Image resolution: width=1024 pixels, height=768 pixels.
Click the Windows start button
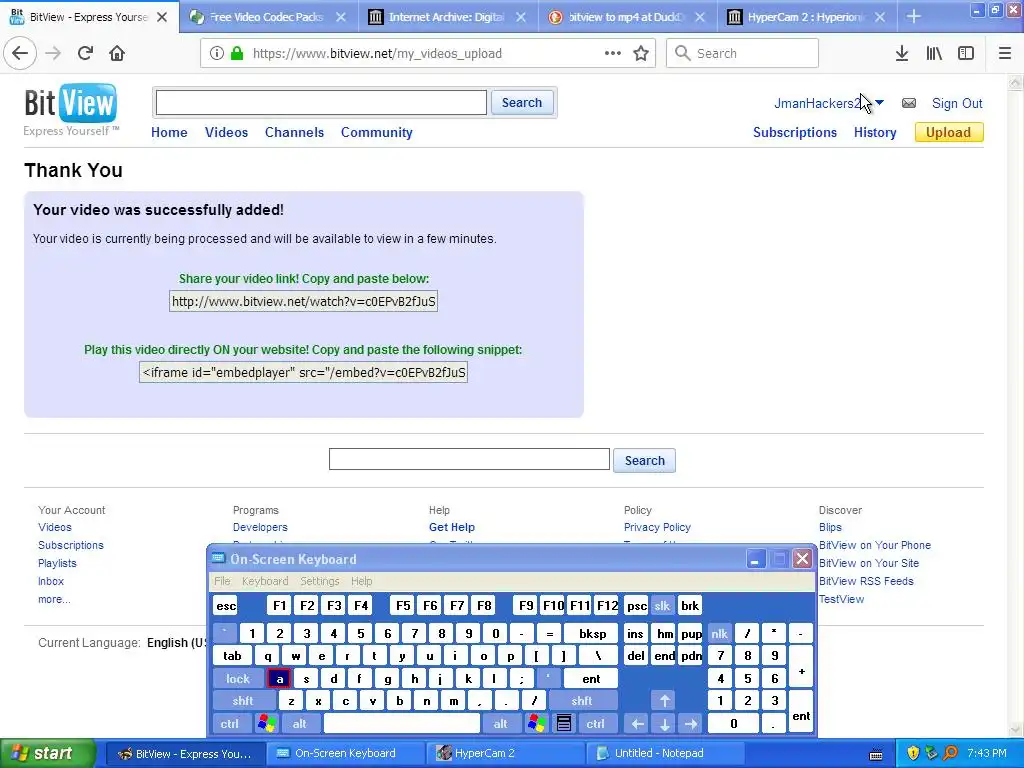point(48,753)
